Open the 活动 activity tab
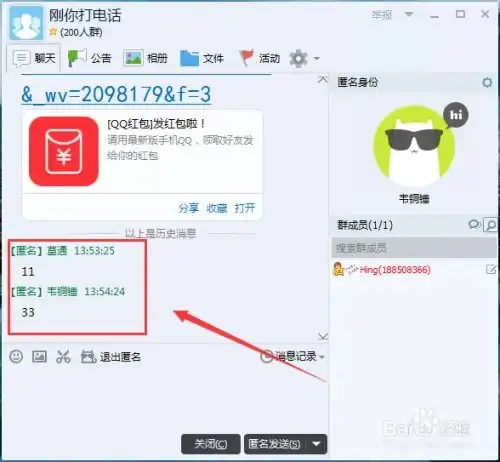The width and height of the screenshot is (500, 462). point(260,58)
